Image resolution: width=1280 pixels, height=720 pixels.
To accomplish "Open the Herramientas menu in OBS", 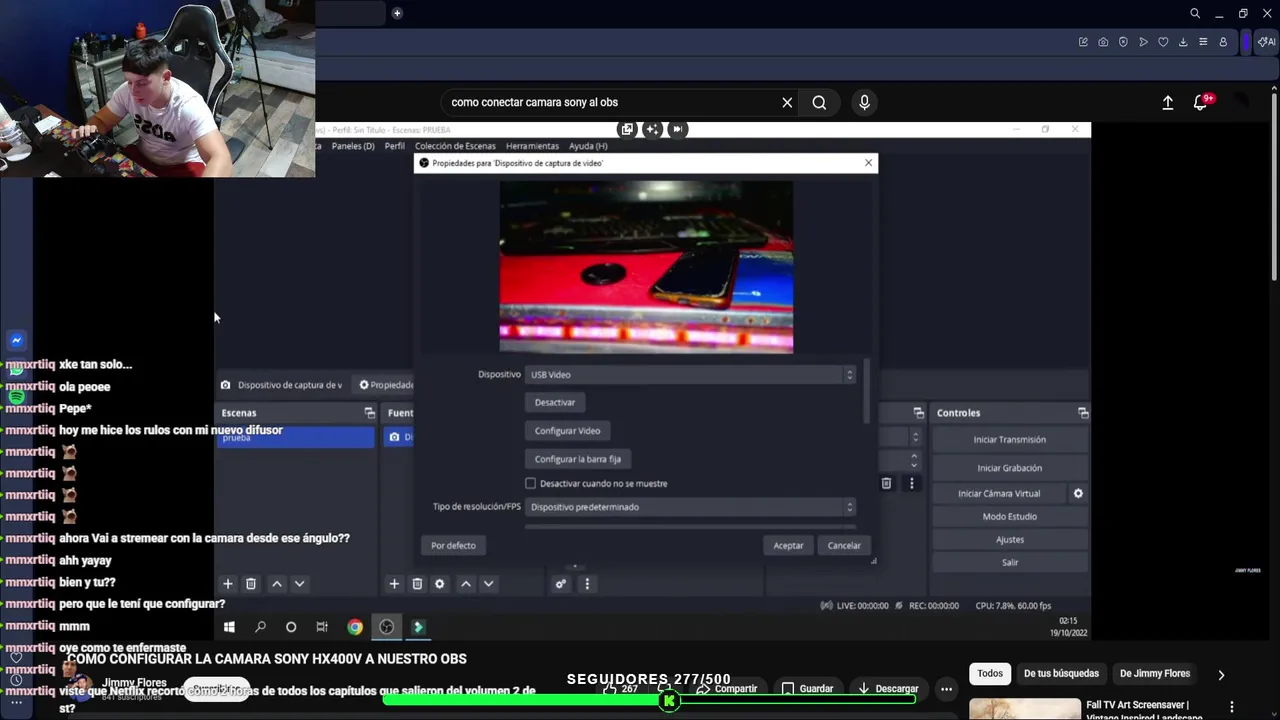I will click(x=532, y=146).
